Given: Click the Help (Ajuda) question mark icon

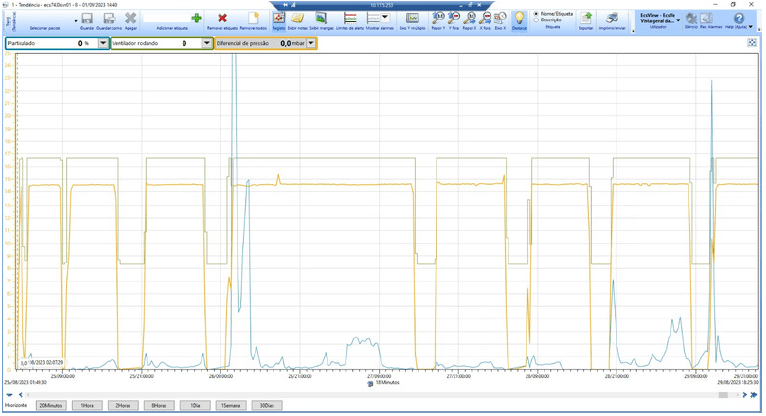Looking at the screenshot, I should click(x=739, y=18).
